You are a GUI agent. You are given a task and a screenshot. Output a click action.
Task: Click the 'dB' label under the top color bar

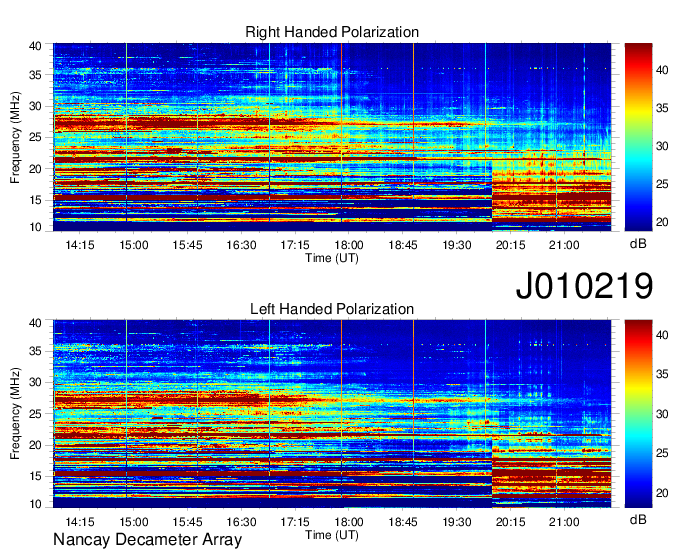tap(638, 244)
